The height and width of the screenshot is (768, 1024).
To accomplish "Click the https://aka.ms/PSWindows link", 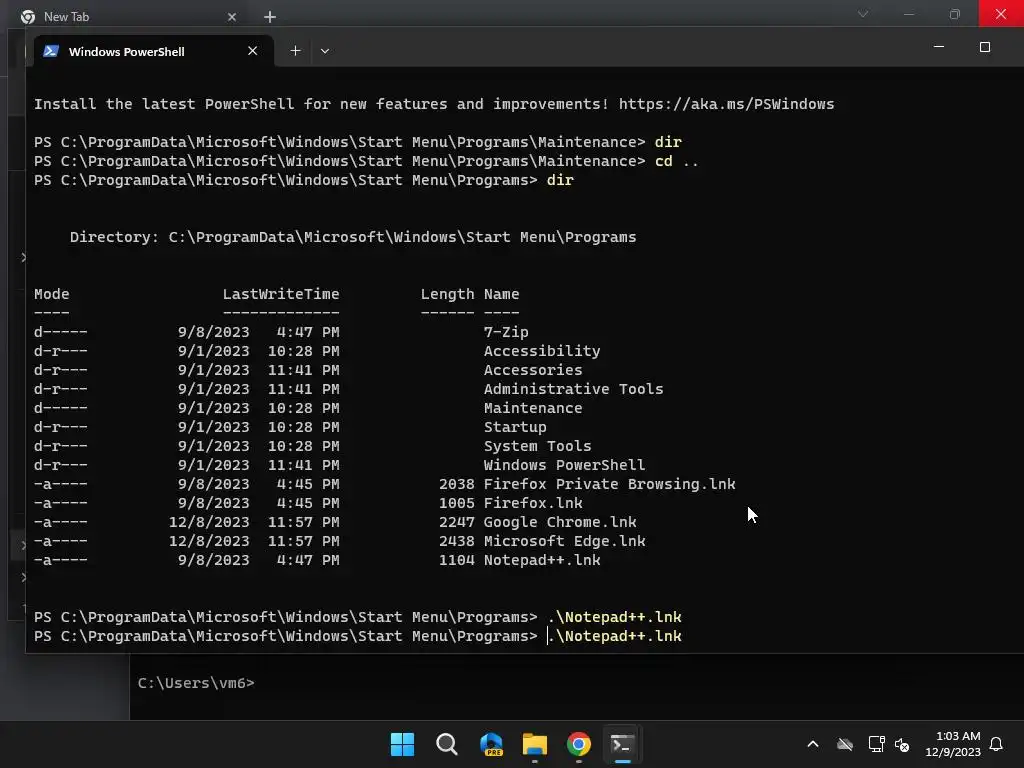I will point(726,104).
